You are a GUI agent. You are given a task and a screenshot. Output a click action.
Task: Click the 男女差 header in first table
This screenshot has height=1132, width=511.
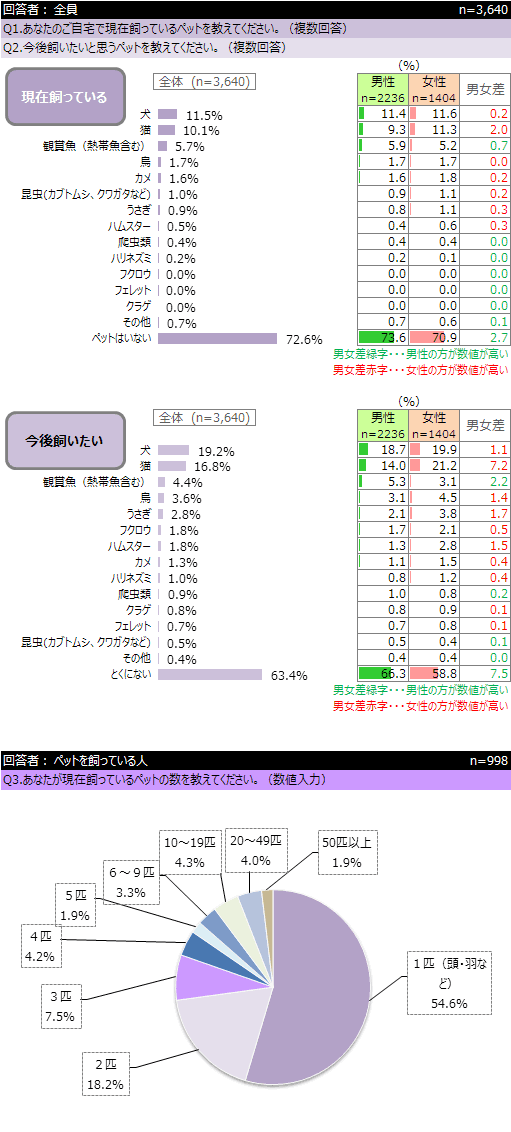coord(485,90)
